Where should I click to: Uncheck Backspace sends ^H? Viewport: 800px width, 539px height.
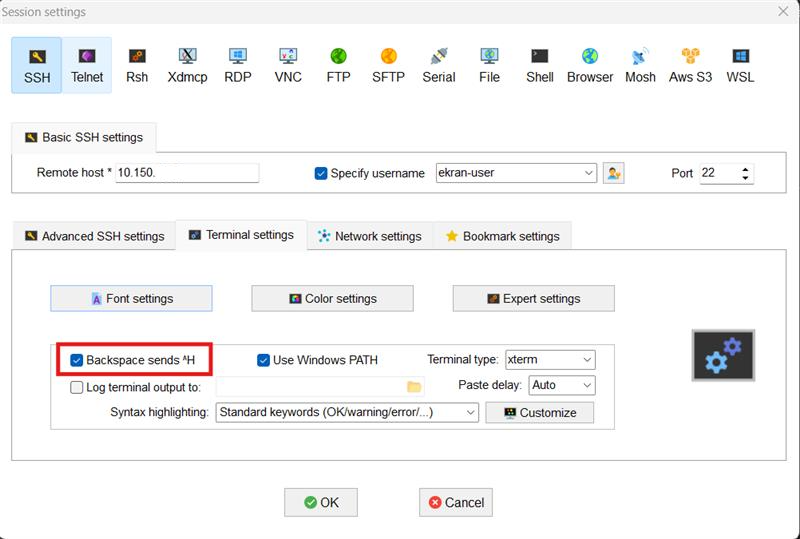tap(76, 360)
